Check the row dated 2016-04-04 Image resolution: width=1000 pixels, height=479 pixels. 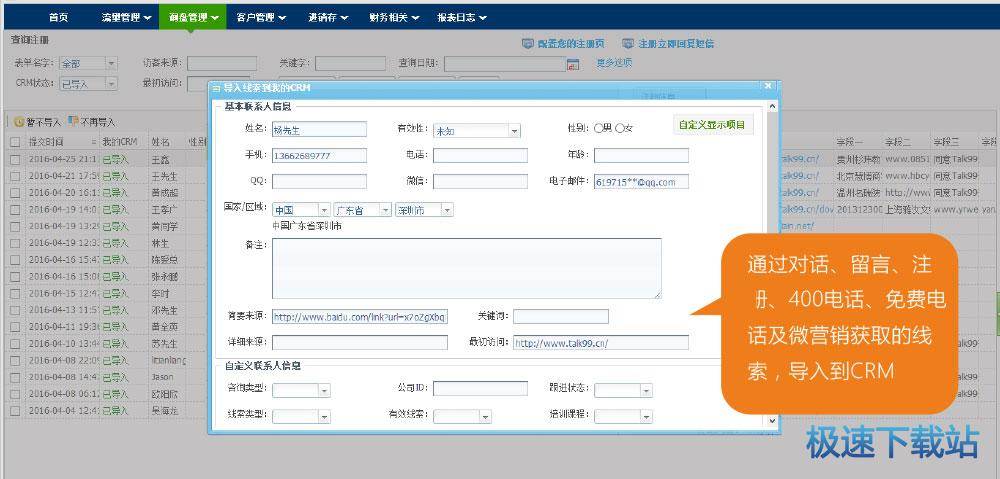pos(15,411)
